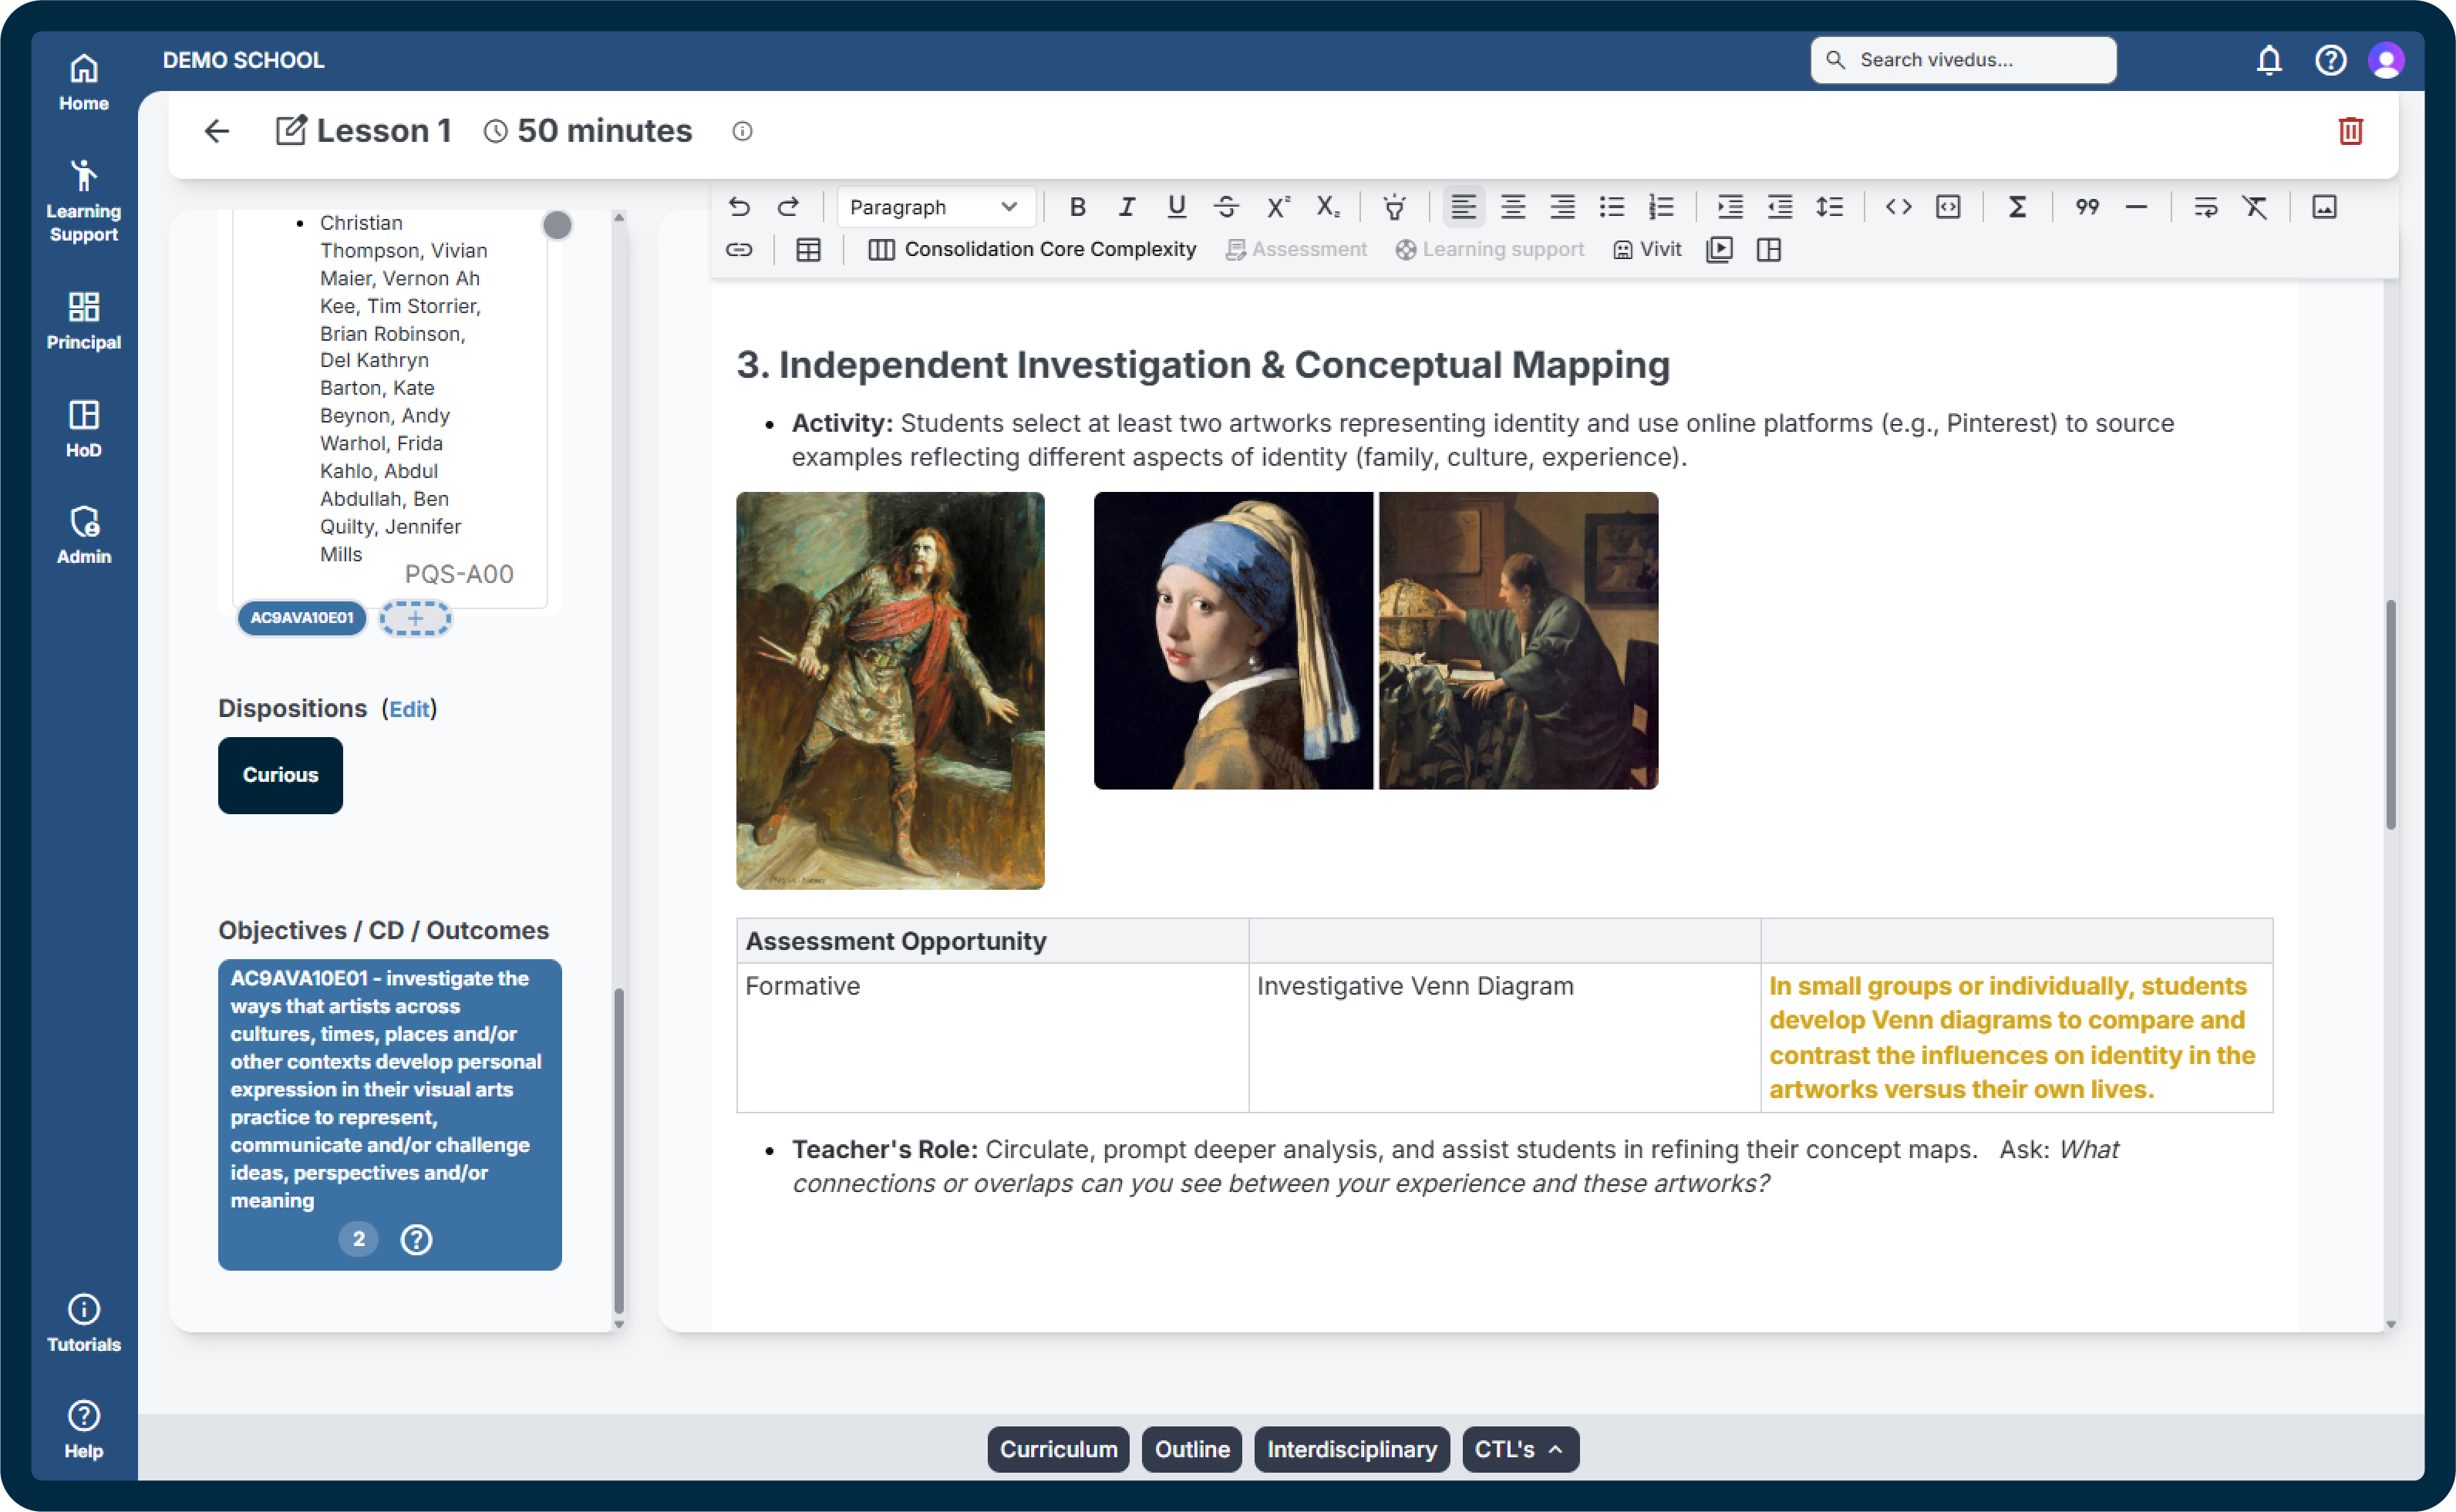Align text center

[1513, 207]
